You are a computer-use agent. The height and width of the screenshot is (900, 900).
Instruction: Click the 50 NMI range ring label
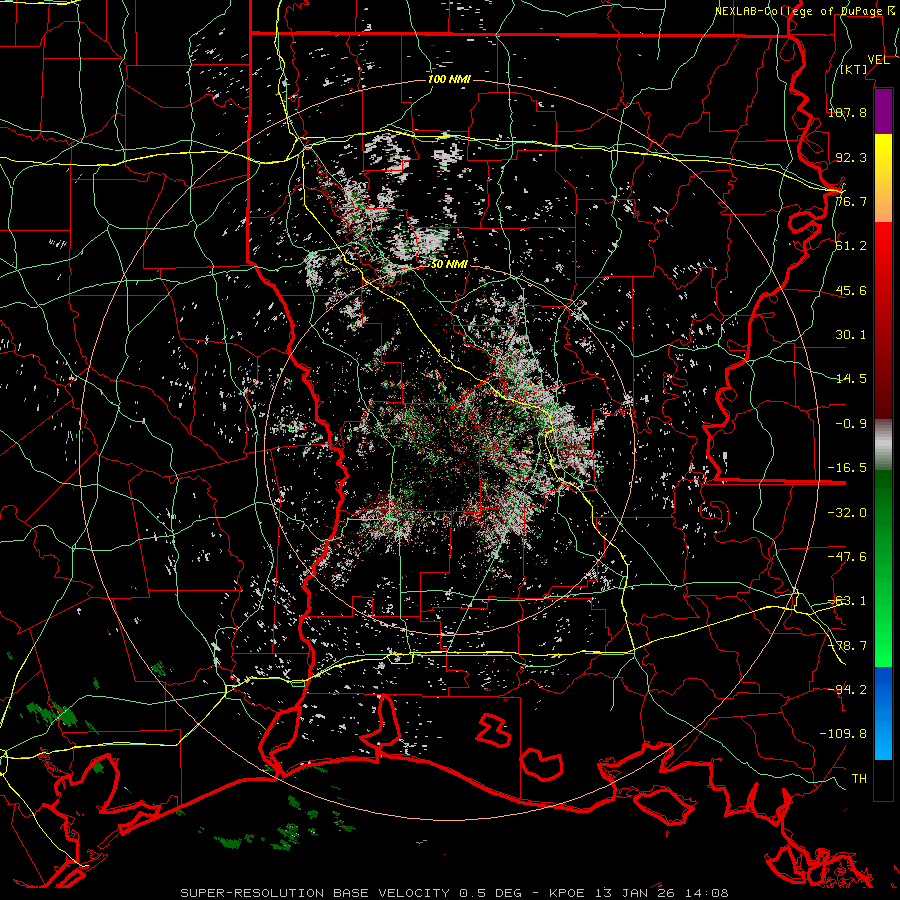point(449,264)
